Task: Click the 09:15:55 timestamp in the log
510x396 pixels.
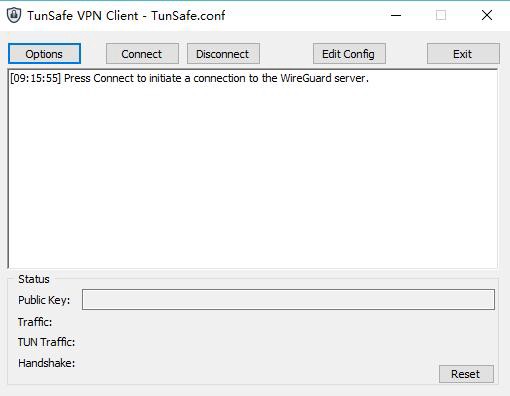Action: tap(36, 78)
